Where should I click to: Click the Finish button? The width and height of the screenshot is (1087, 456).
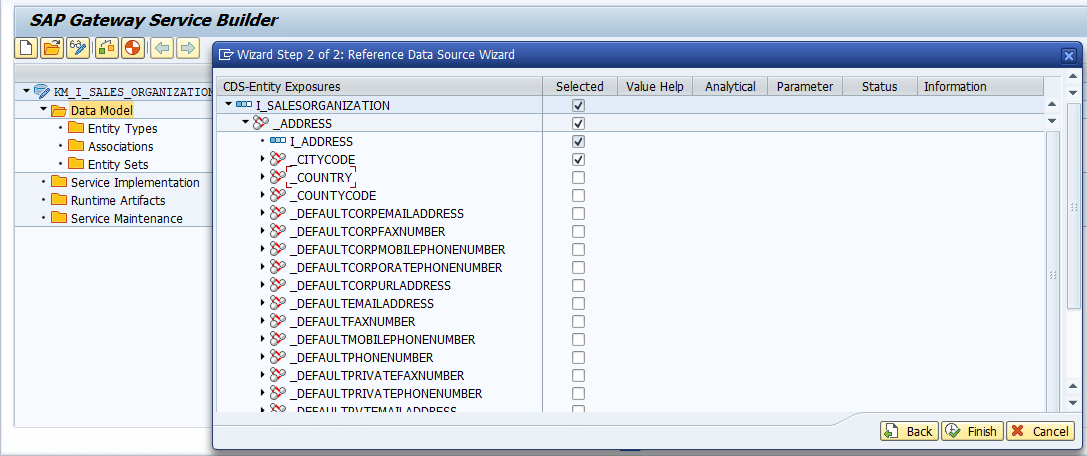972,431
